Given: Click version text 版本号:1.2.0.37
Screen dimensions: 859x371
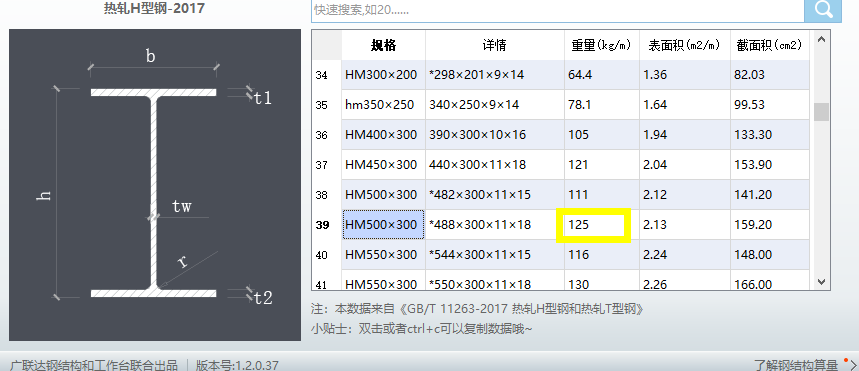Looking at the screenshot, I should point(237,365).
